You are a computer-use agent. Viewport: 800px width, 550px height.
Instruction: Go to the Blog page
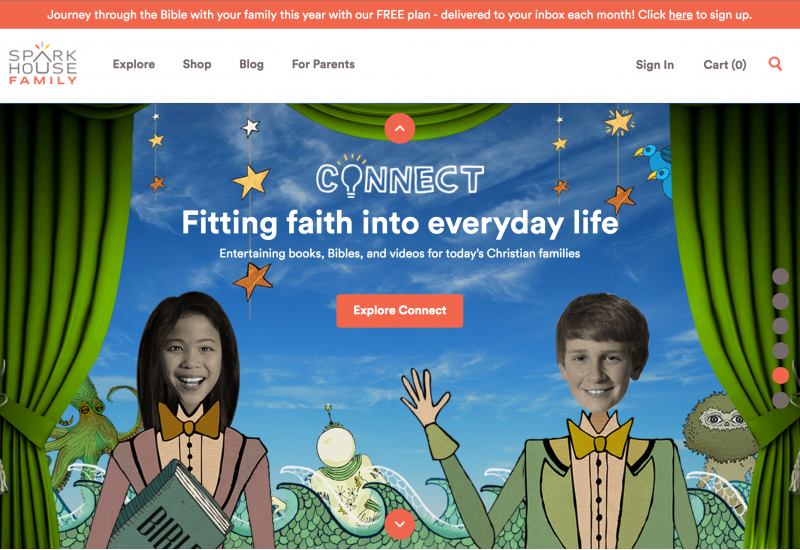(x=252, y=64)
